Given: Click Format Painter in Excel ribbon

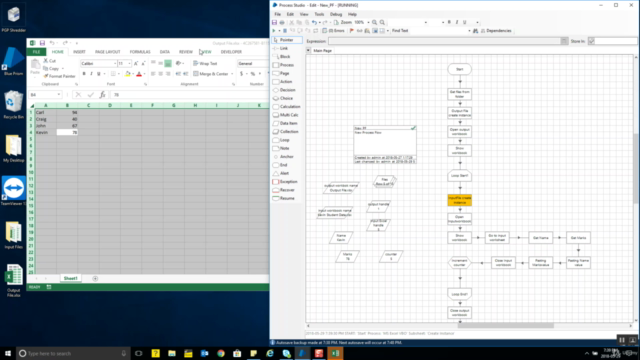Looking at the screenshot, I should coord(60,76).
